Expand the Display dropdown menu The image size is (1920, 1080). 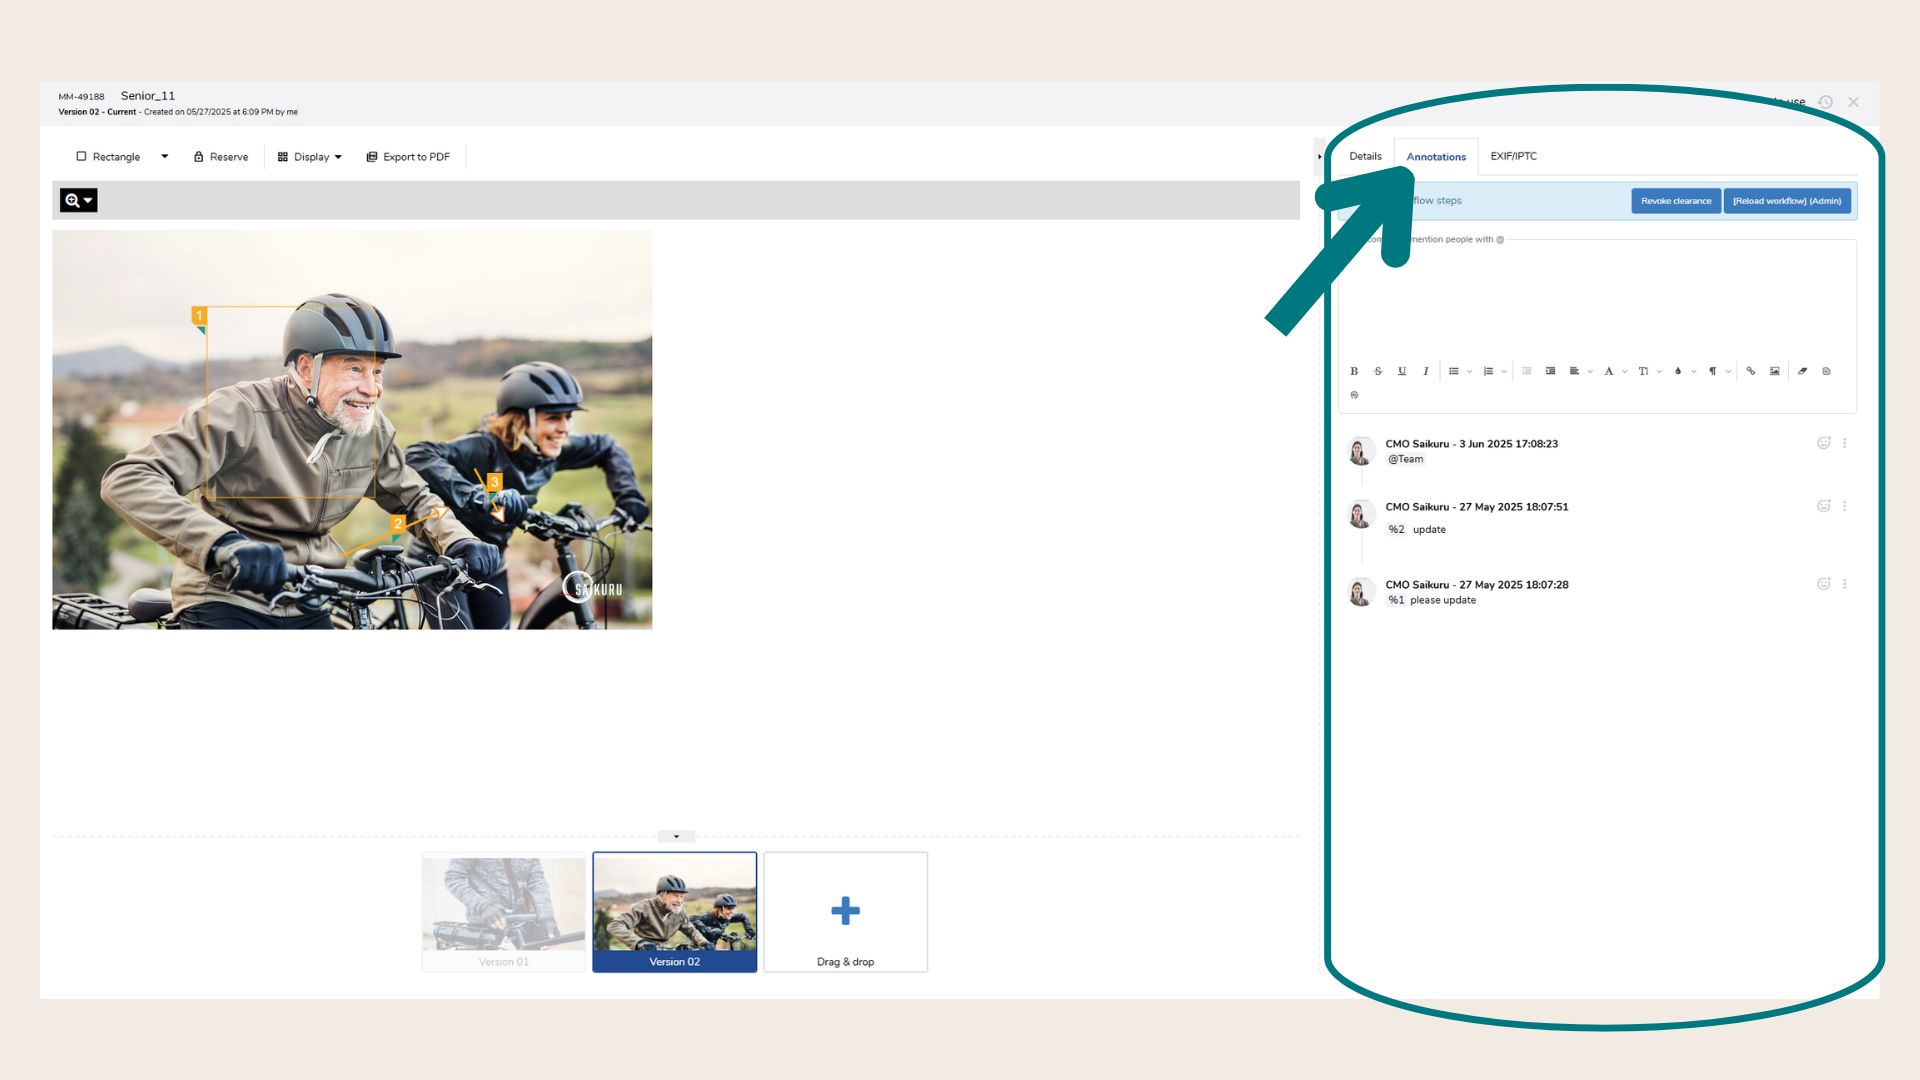310,157
